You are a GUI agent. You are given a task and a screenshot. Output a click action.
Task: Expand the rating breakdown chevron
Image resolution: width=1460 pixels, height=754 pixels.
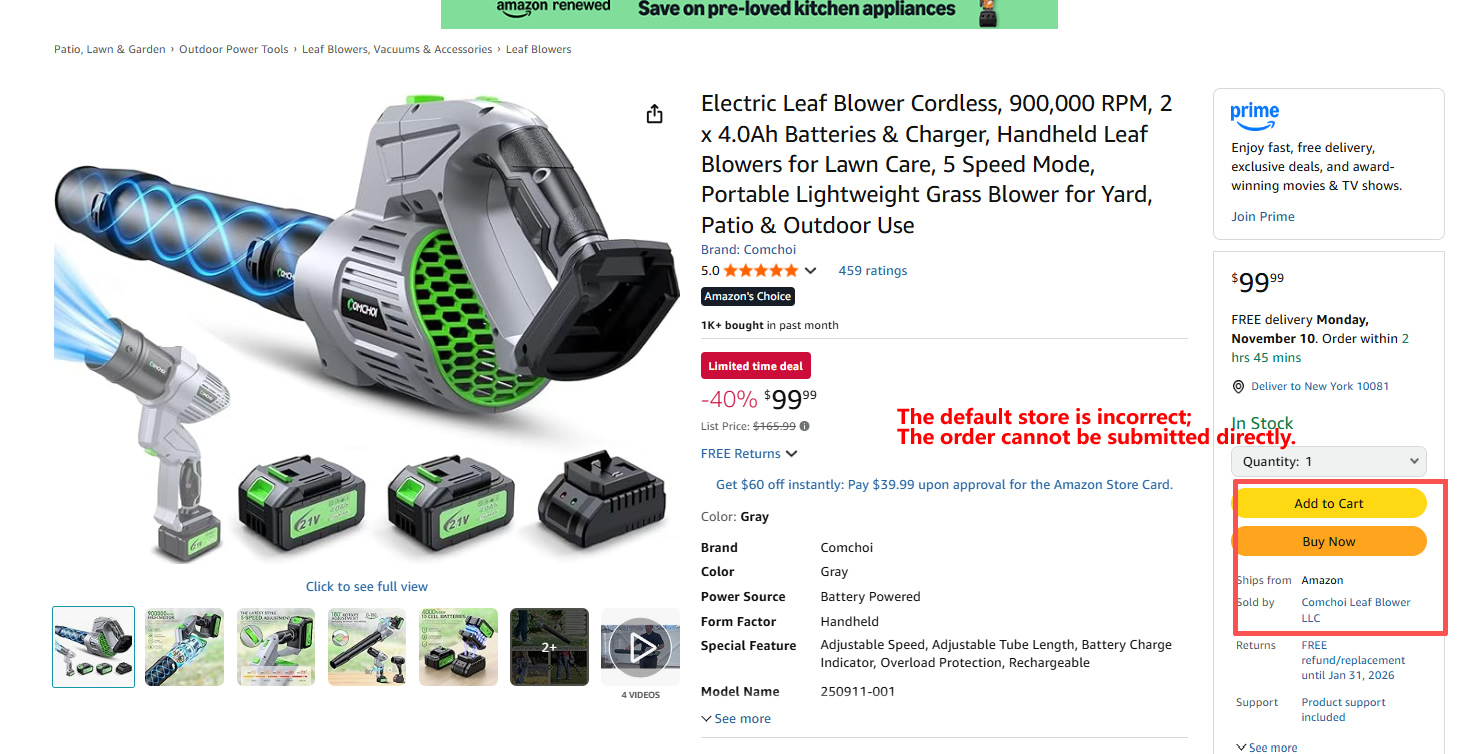pos(810,271)
